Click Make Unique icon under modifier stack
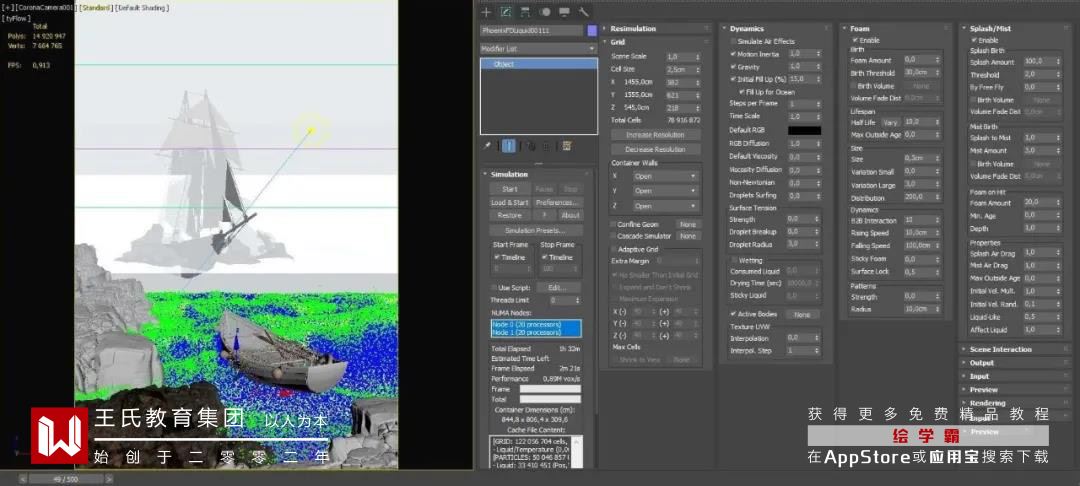The width and height of the screenshot is (1080, 486). (x=532, y=146)
